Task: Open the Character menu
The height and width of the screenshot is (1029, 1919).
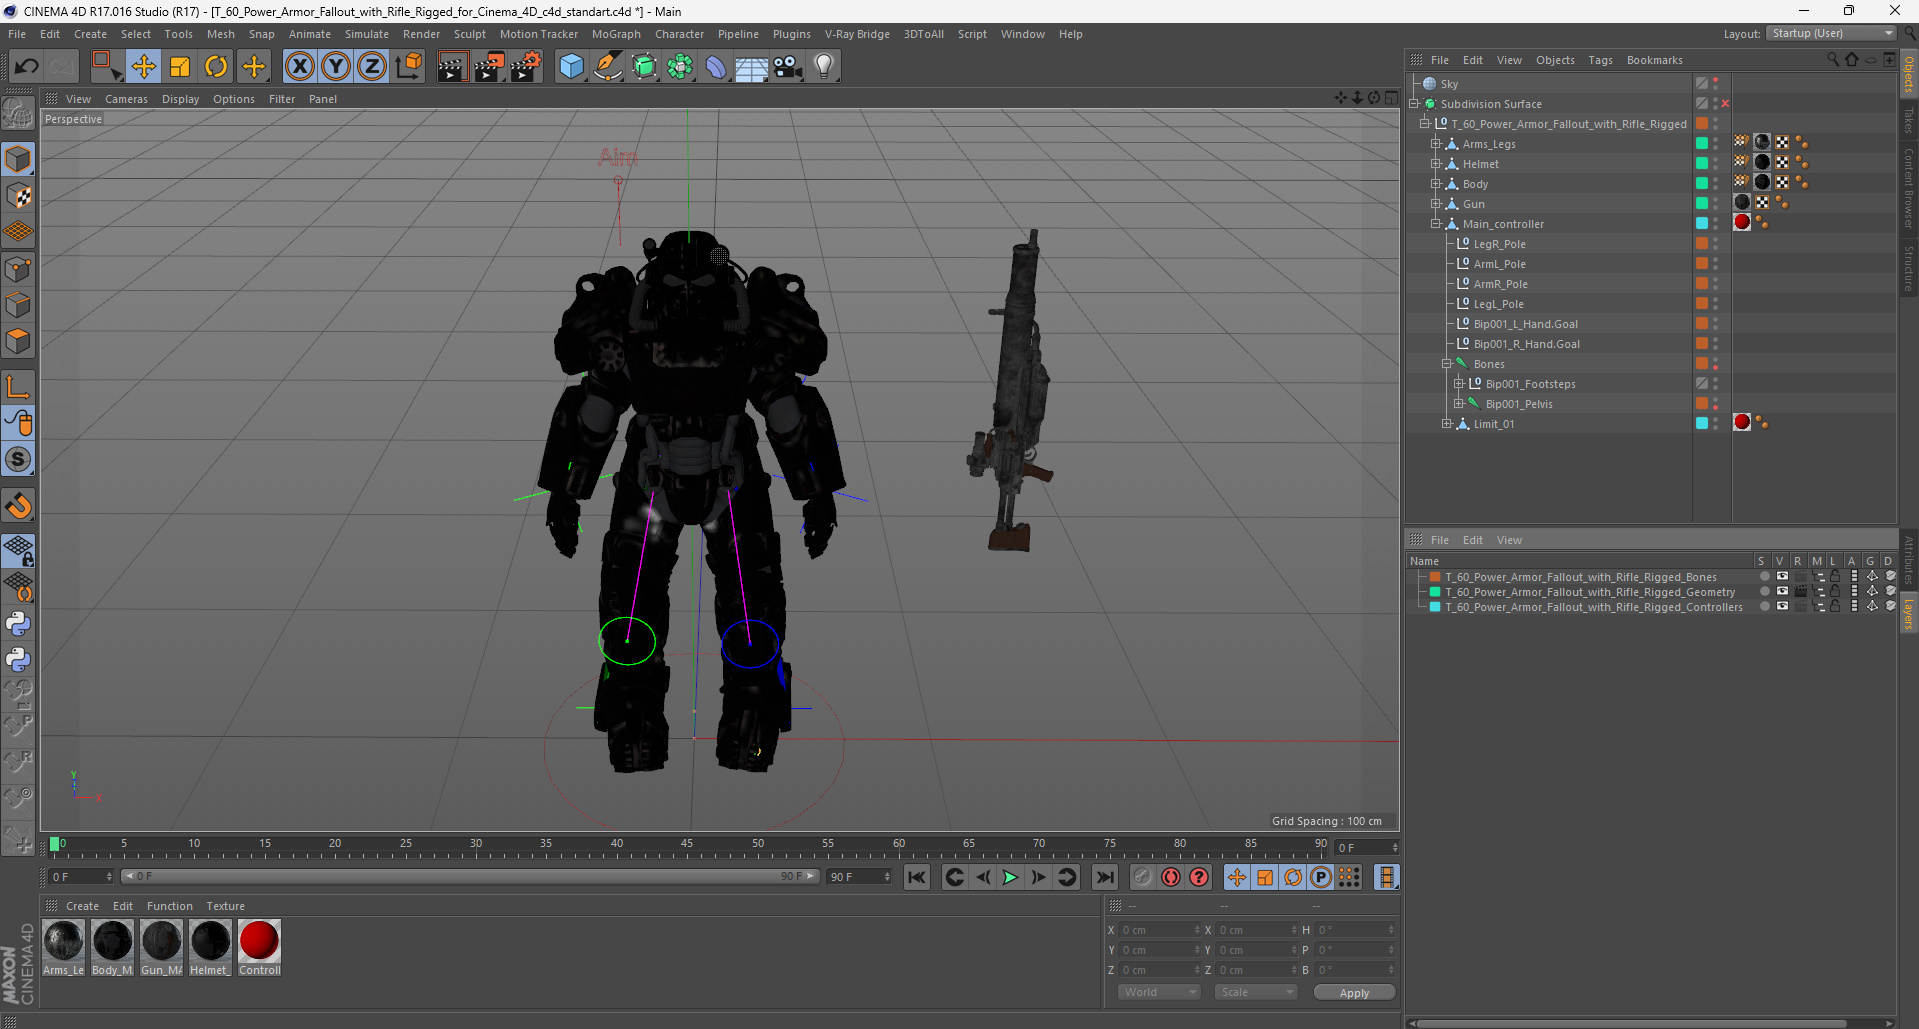Action: click(x=679, y=34)
